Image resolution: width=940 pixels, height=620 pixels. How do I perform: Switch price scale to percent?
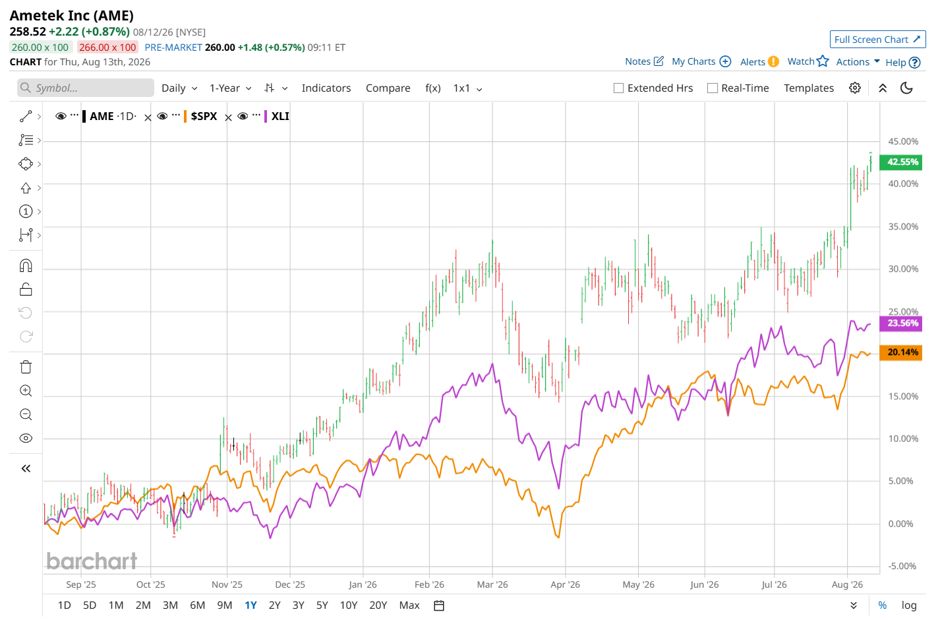coord(882,606)
